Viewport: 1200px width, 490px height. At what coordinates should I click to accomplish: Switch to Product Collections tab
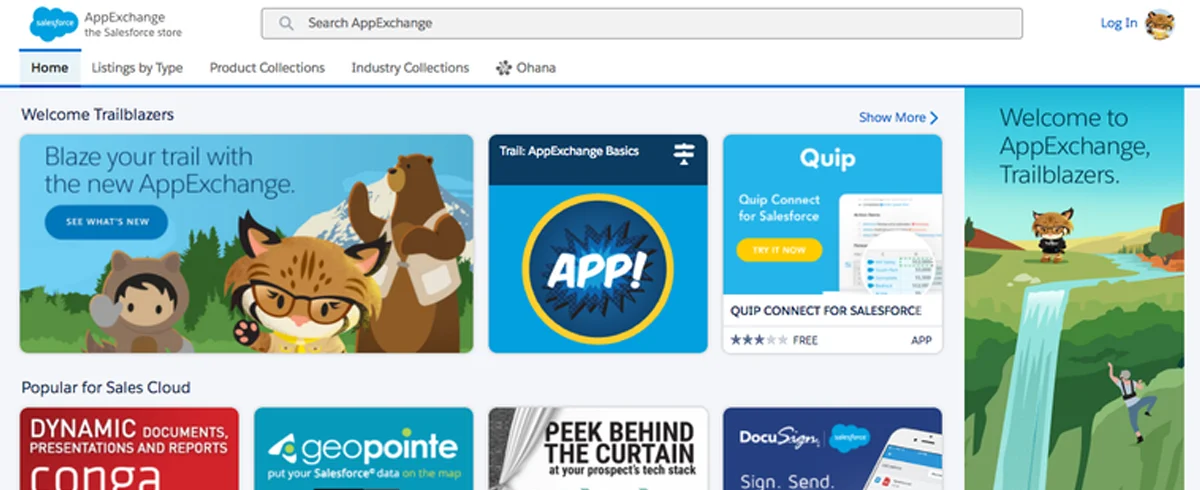click(x=267, y=68)
